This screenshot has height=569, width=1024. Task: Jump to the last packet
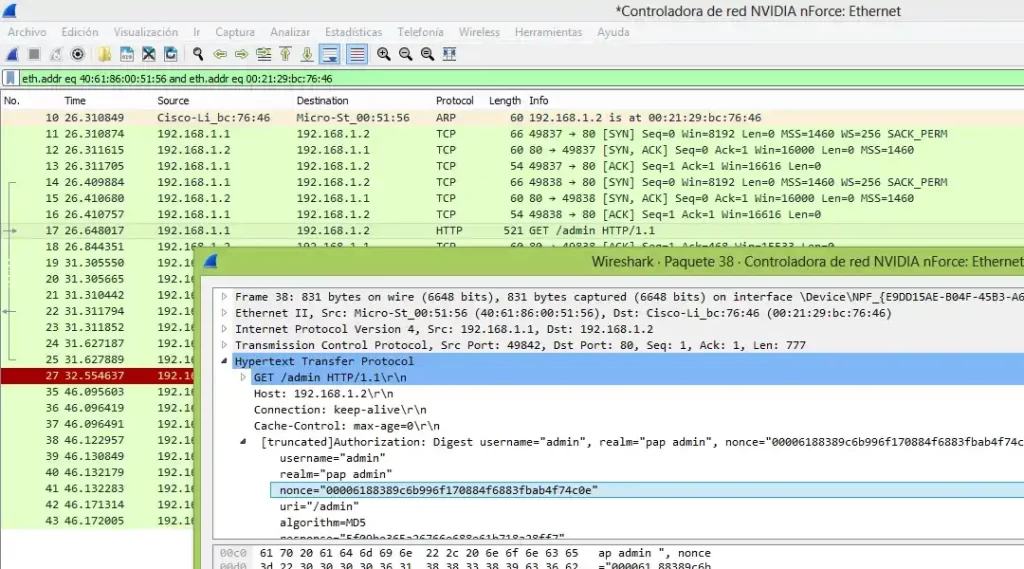tap(307, 54)
